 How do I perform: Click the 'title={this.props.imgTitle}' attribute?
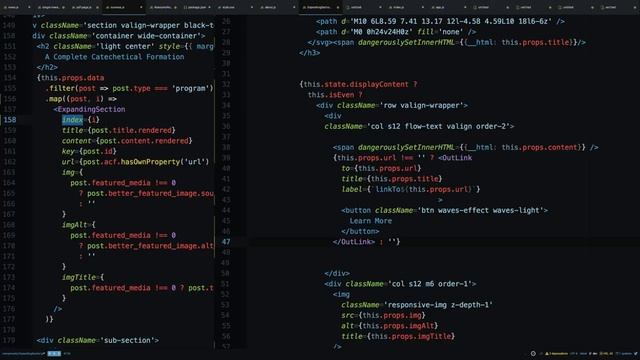(398, 336)
